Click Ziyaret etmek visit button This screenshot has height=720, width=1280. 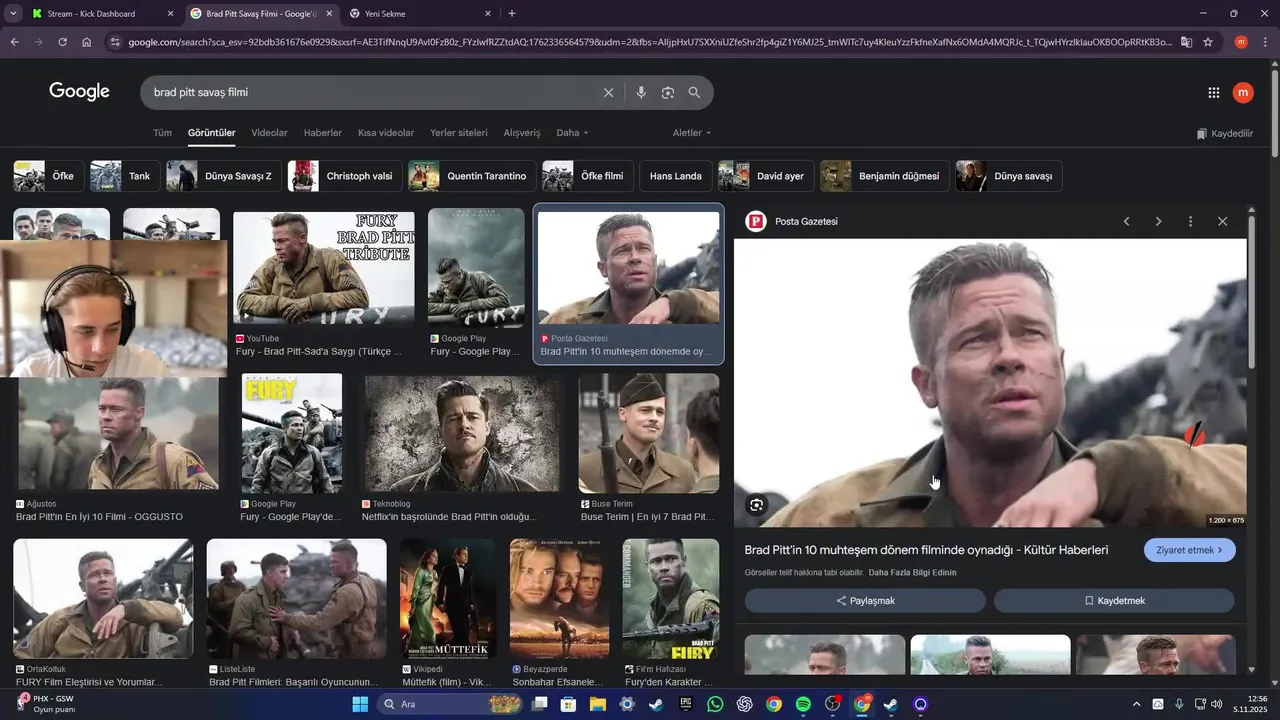[1190, 550]
